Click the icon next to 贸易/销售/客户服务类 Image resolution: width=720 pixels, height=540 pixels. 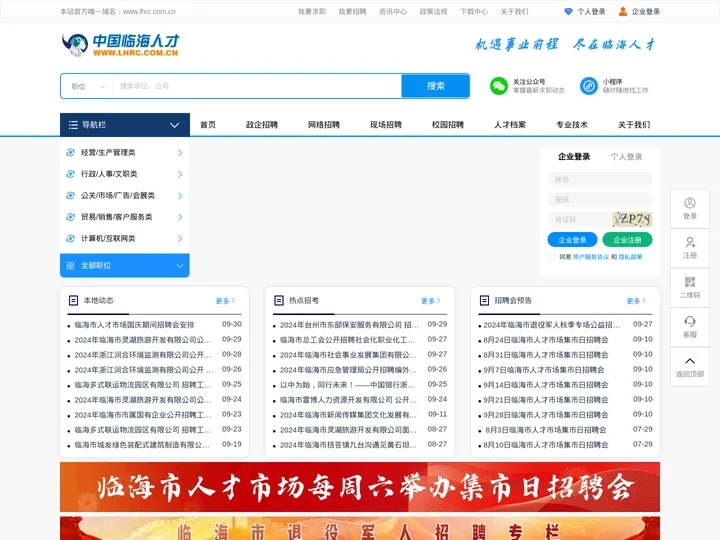[x=70, y=217]
